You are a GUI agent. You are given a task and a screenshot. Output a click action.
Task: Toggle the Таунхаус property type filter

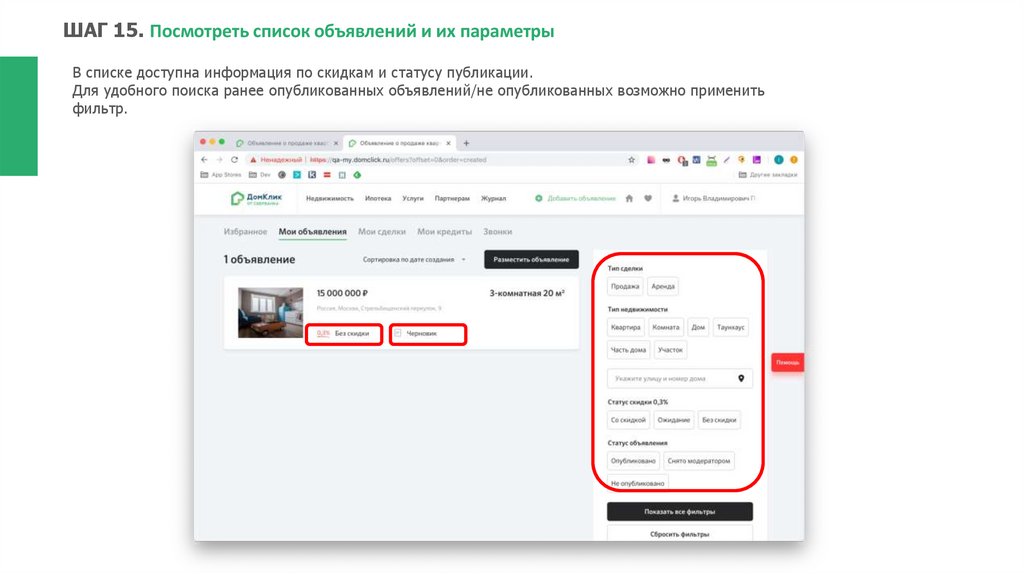(x=730, y=328)
